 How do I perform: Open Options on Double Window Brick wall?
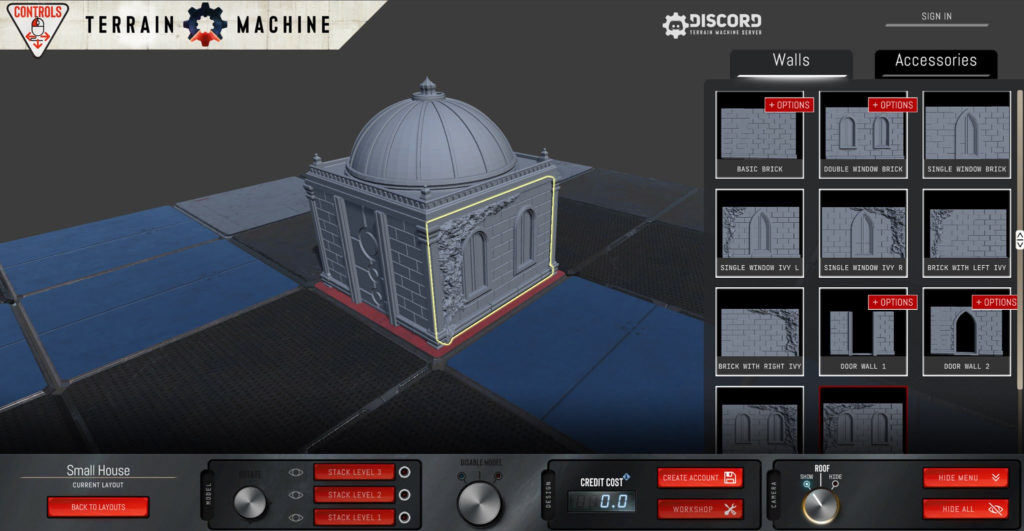coord(892,105)
